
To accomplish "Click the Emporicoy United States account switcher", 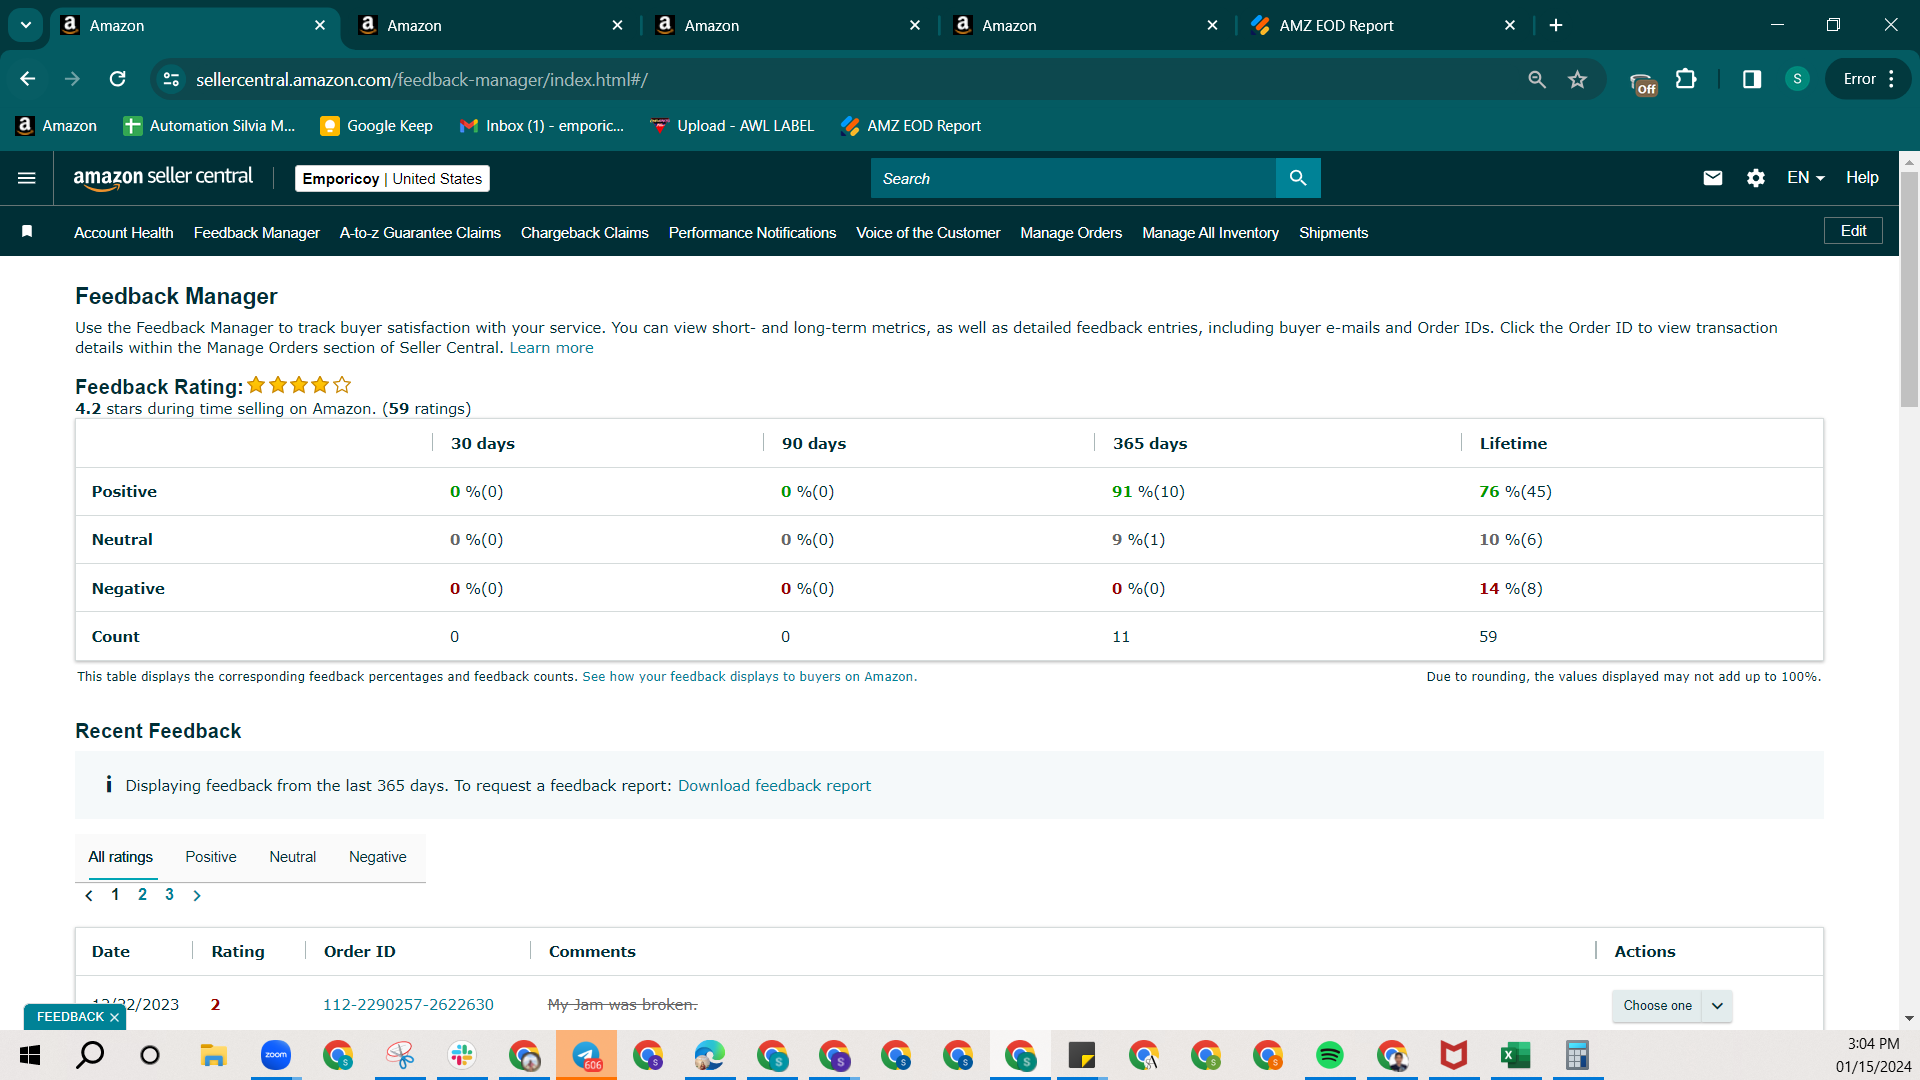I will pyautogui.click(x=392, y=178).
